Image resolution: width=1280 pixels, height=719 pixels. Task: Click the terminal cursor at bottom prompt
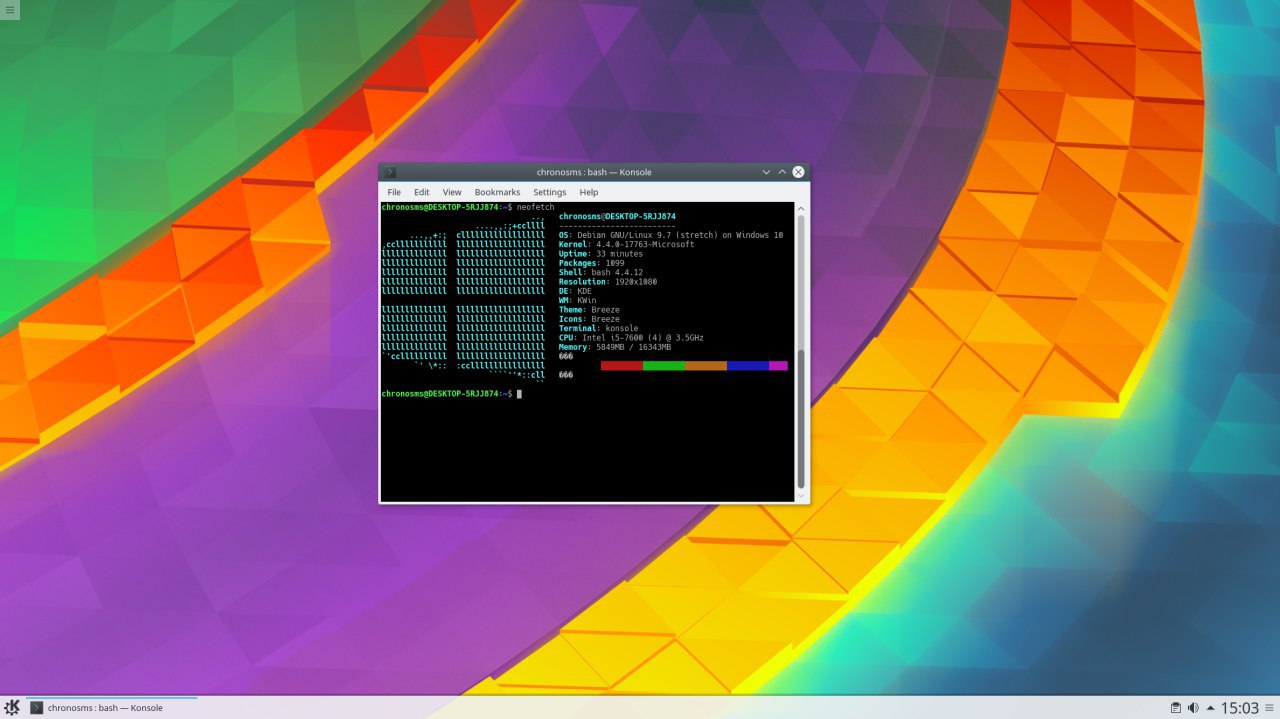pyautogui.click(x=519, y=394)
